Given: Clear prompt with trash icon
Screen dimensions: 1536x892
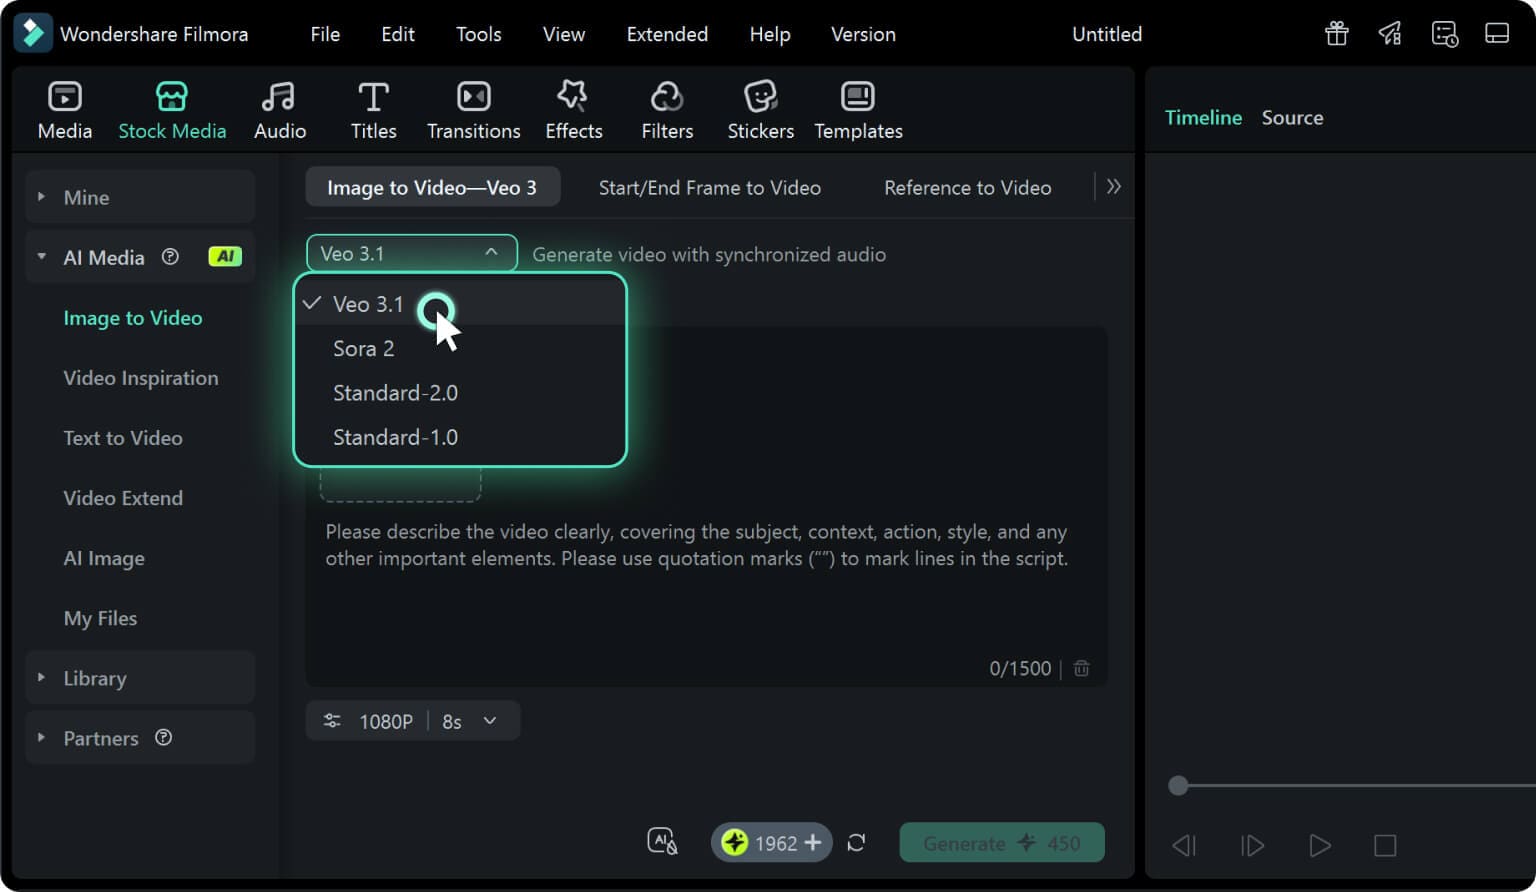Looking at the screenshot, I should click(x=1082, y=668).
